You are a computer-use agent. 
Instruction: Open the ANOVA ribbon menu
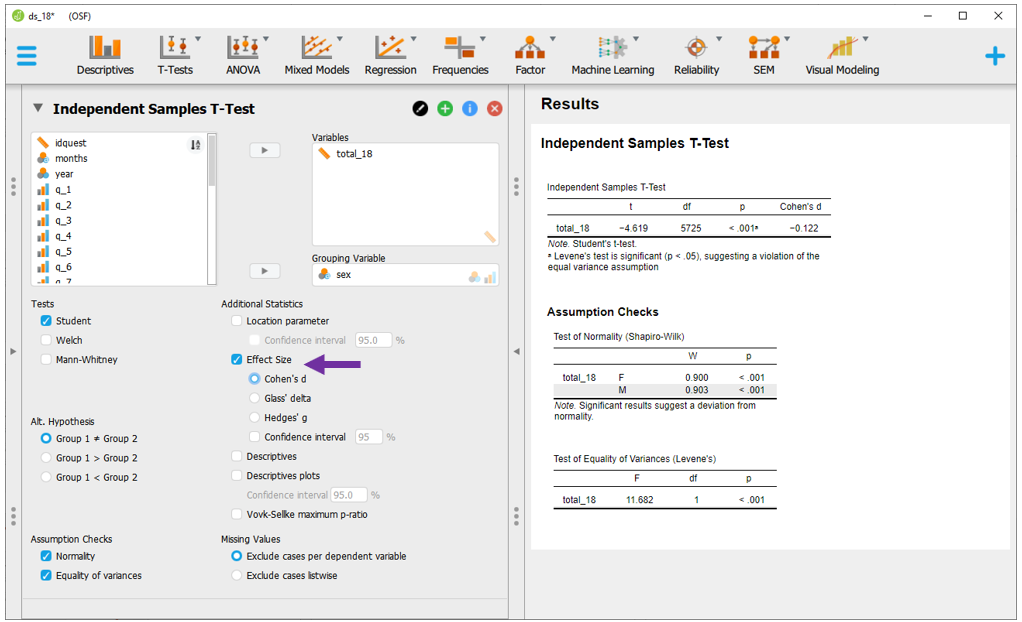[x=243, y=55]
